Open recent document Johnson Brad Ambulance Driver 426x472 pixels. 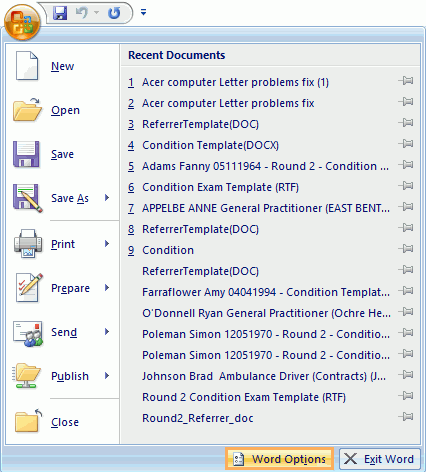tap(264, 376)
